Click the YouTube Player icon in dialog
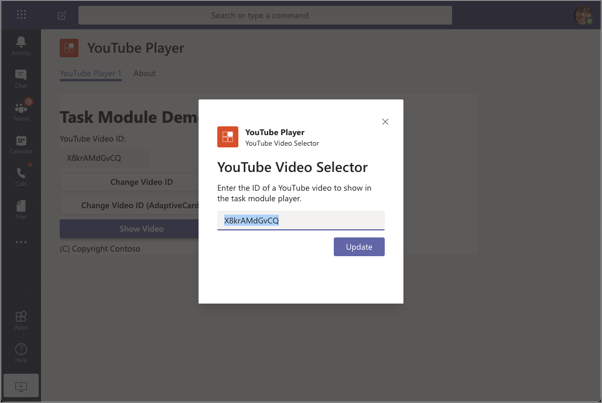 (x=228, y=137)
